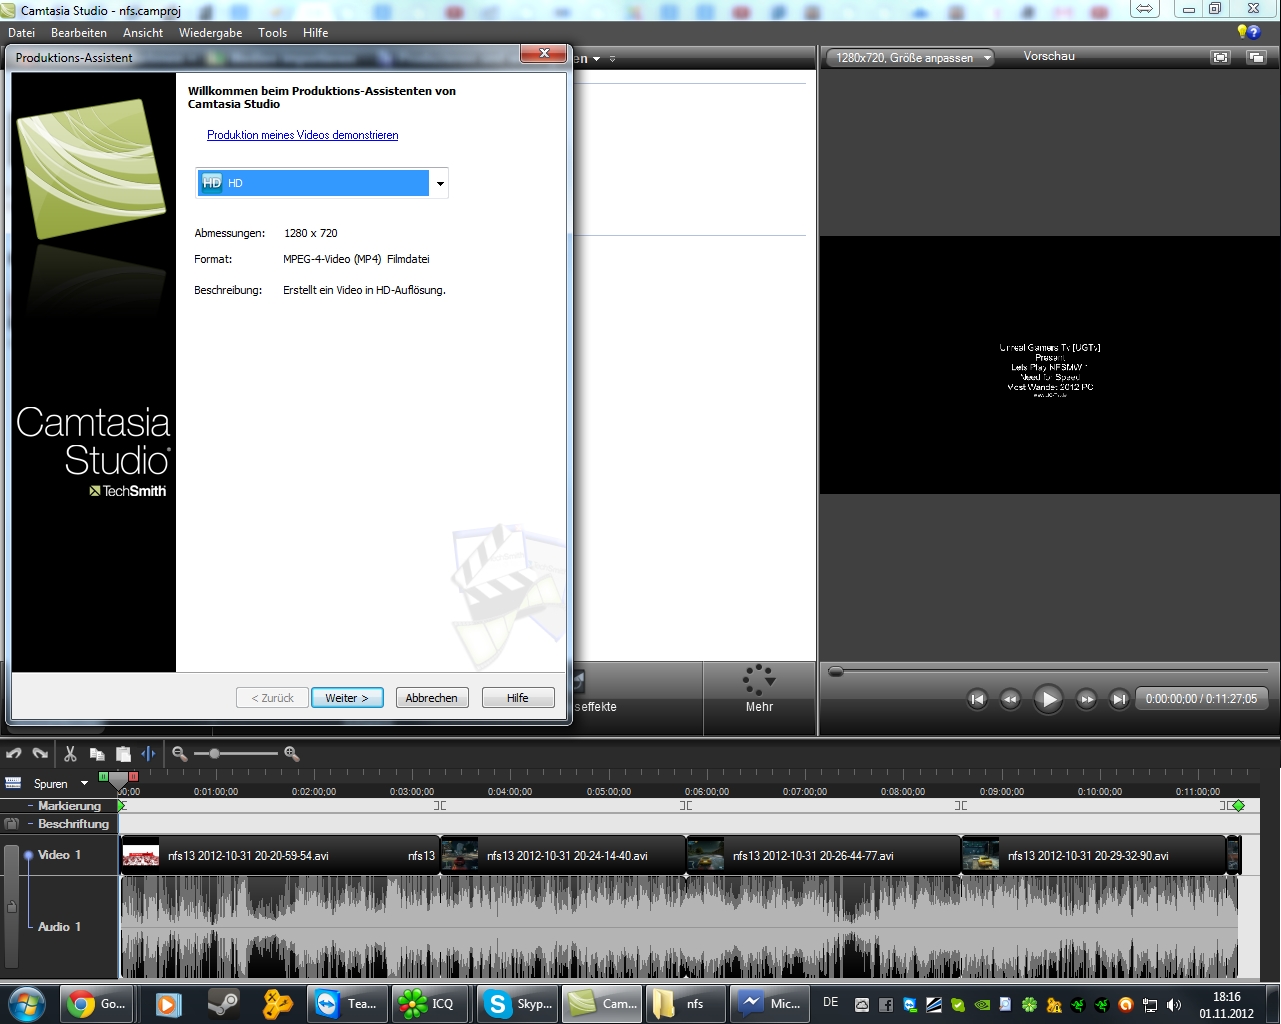
Task: Click the Paste clipboard icon
Action: point(123,754)
